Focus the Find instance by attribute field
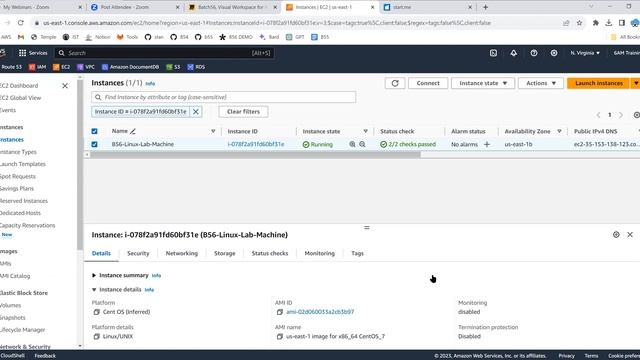Screen dimensions: 640x360 (224, 97)
